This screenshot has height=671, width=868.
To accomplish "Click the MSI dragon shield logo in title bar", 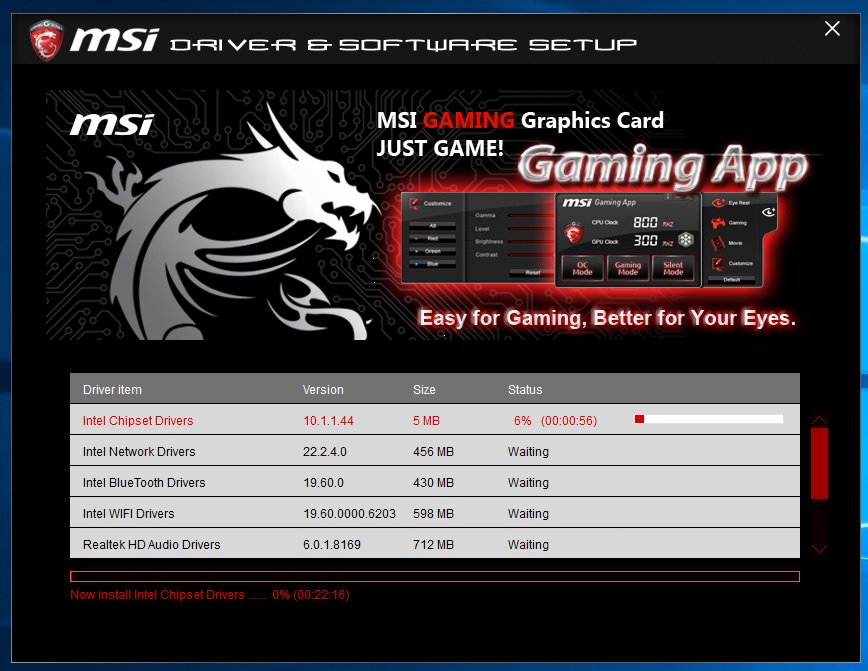I will 44,41.
